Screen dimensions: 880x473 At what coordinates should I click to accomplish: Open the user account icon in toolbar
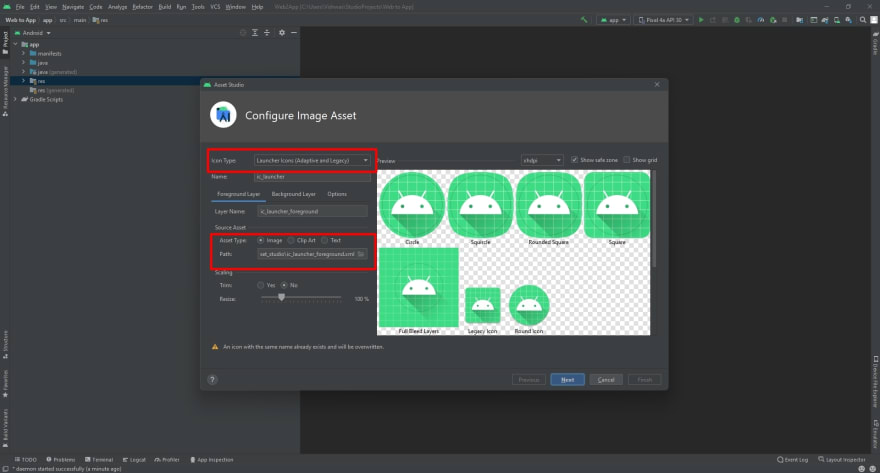click(x=874, y=20)
